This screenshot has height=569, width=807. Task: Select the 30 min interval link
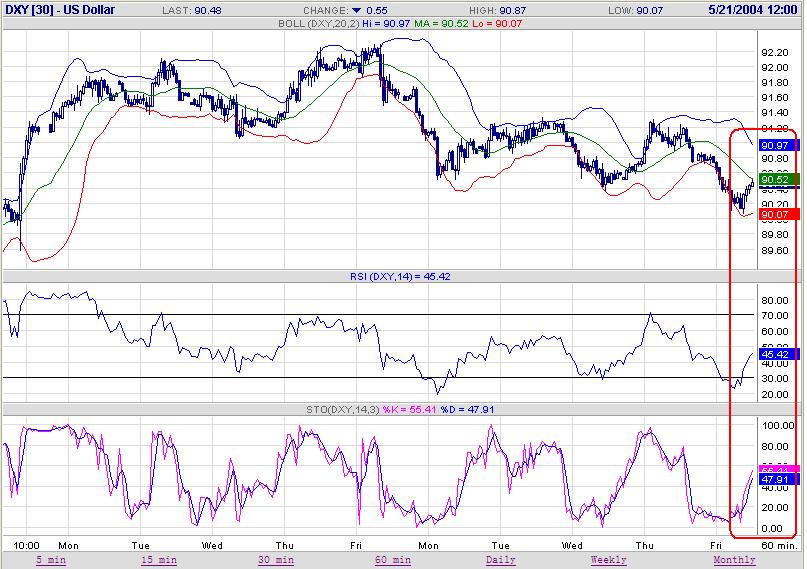pyautogui.click(x=275, y=560)
